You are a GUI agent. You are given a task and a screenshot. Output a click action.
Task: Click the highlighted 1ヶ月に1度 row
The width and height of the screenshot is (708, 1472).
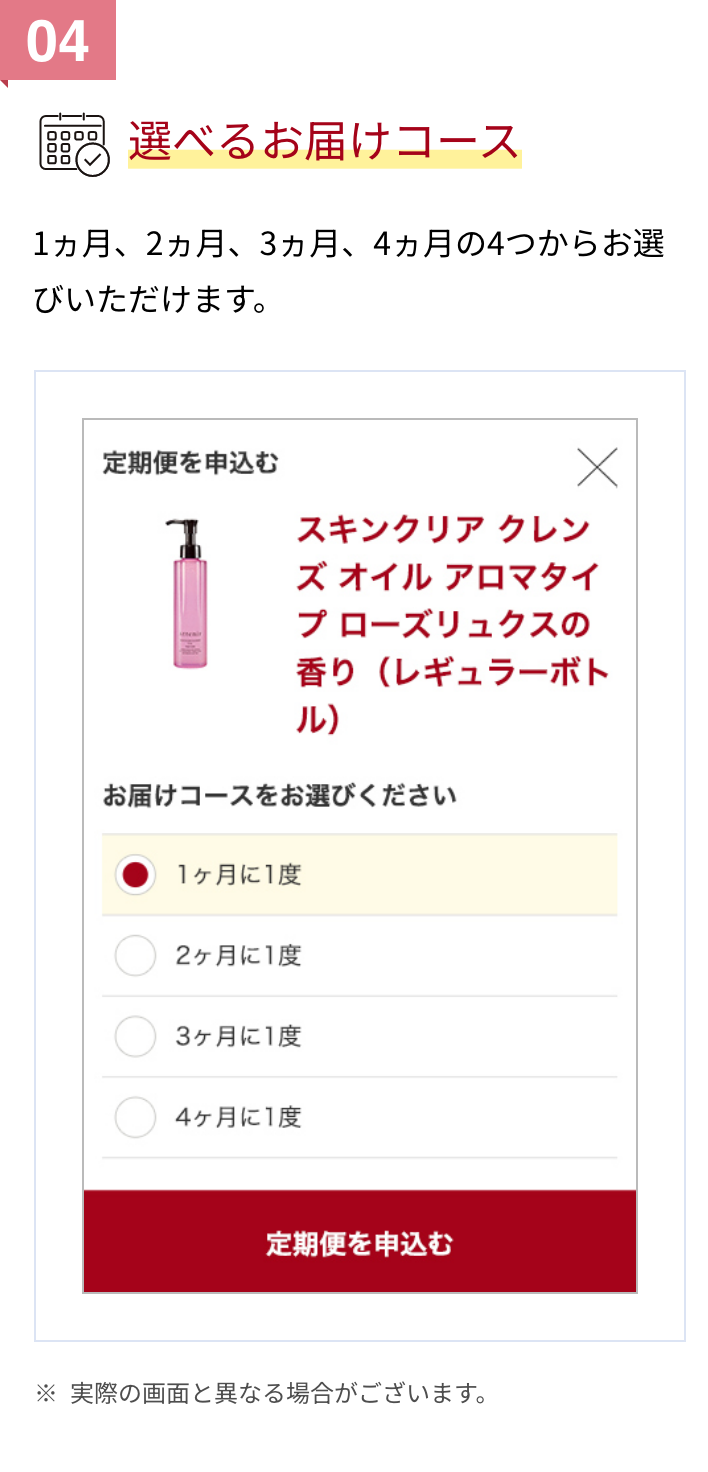358,874
